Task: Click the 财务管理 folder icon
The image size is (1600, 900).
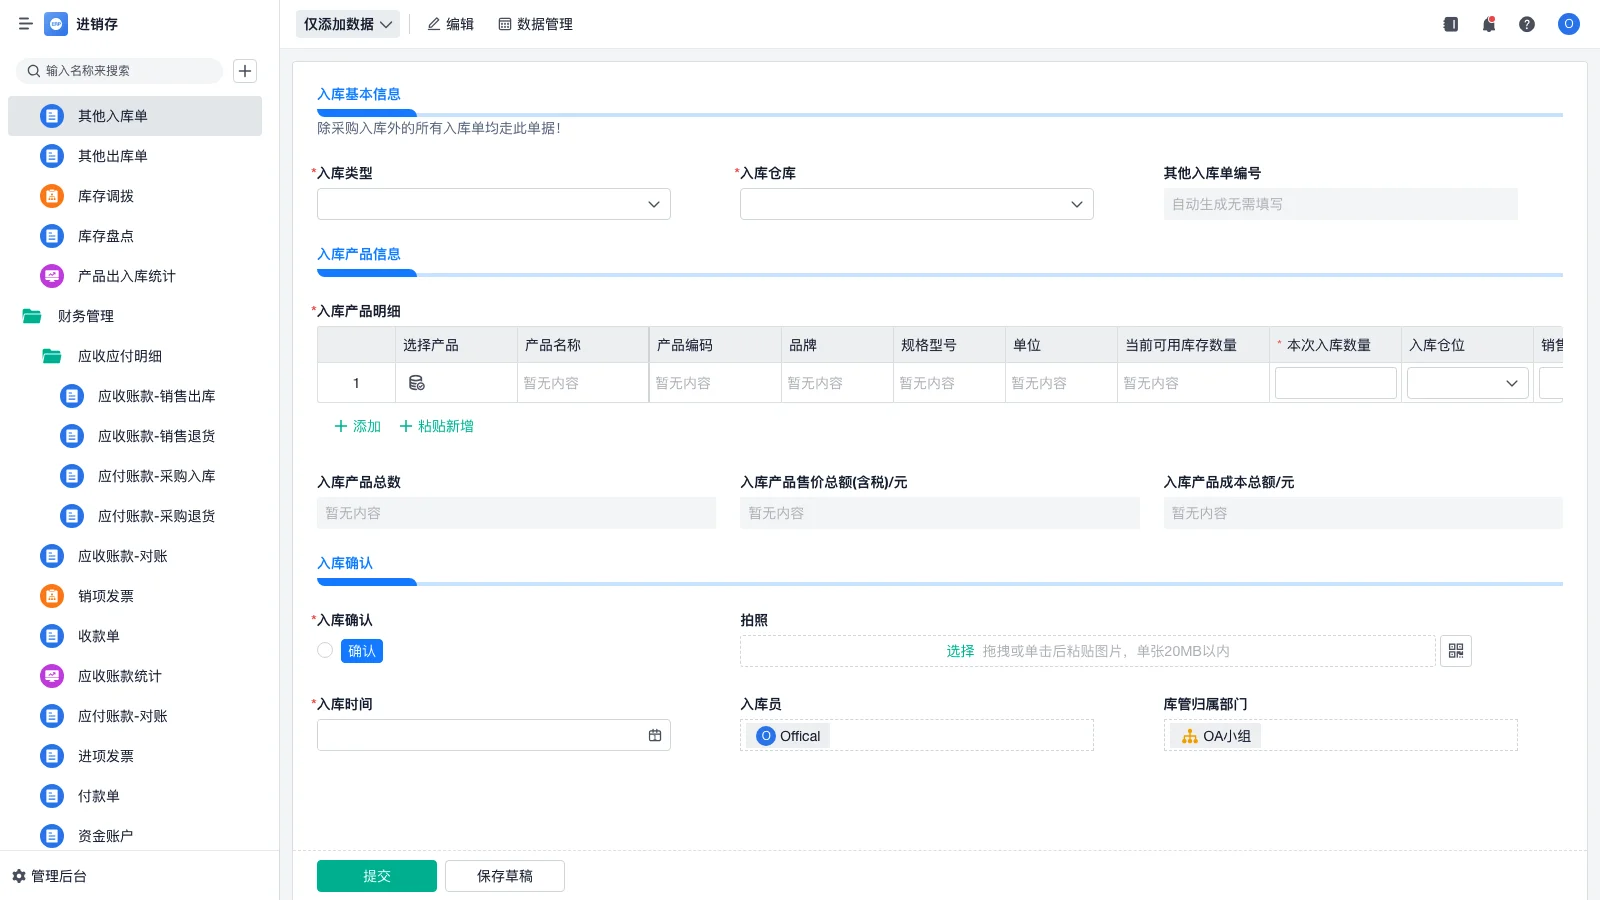Action: (32, 316)
